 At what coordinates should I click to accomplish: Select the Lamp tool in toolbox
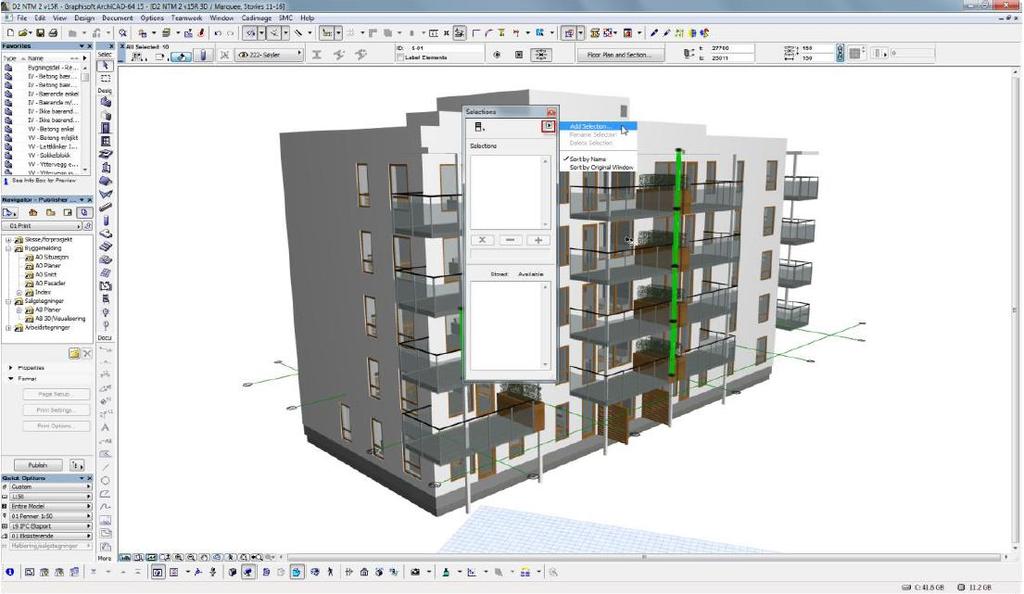tap(106, 312)
